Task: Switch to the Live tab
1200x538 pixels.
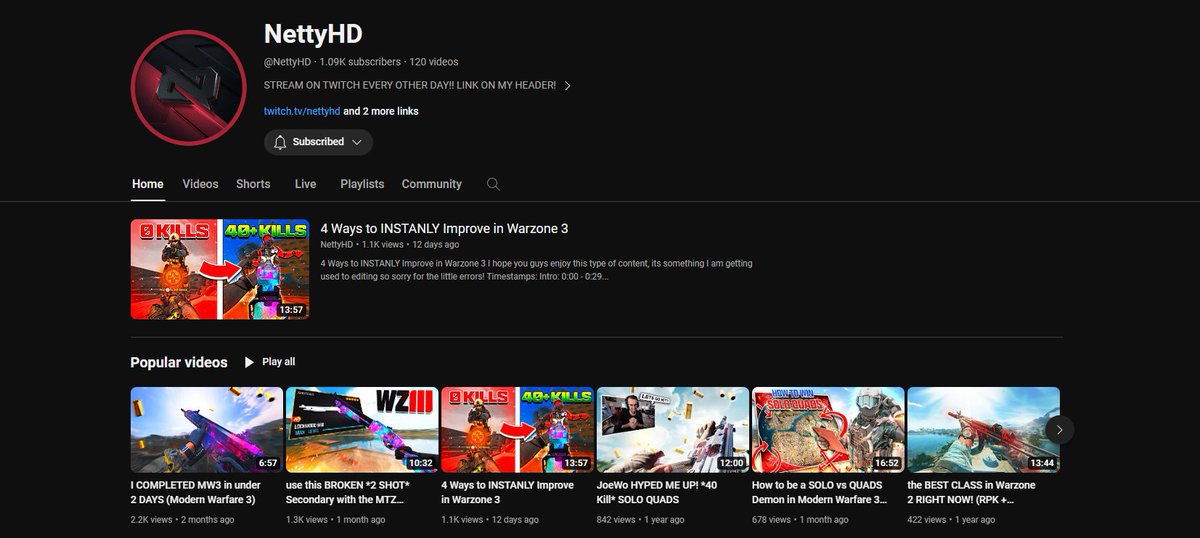Action: (305, 184)
